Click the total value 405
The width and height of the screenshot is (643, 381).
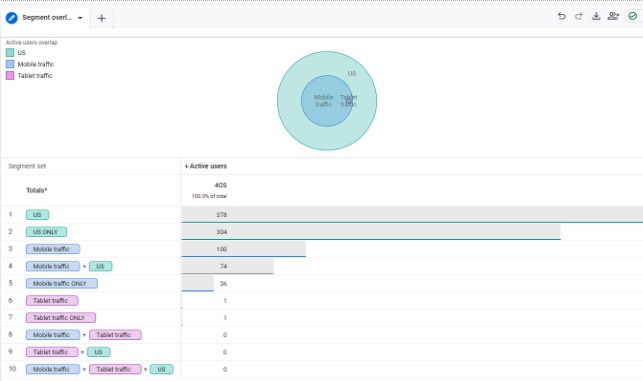click(221, 185)
